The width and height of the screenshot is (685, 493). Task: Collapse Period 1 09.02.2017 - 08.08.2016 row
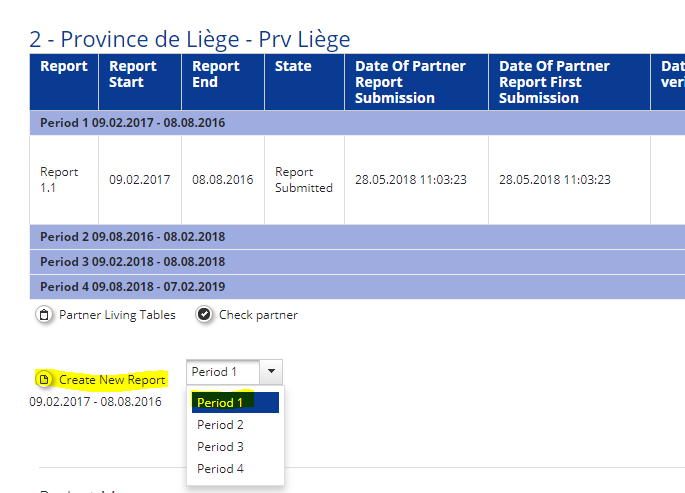(x=132, y=123)
